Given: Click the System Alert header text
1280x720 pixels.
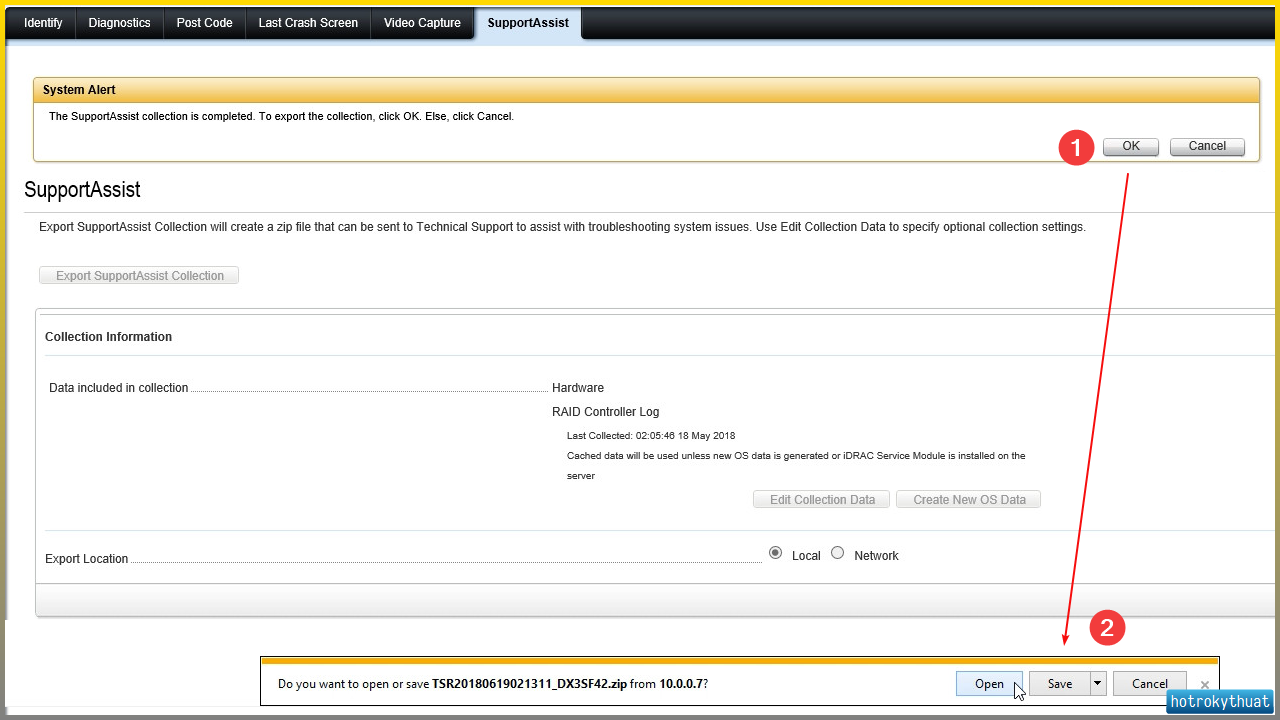Looking at the screenshot, I should [x=79, y=90].
